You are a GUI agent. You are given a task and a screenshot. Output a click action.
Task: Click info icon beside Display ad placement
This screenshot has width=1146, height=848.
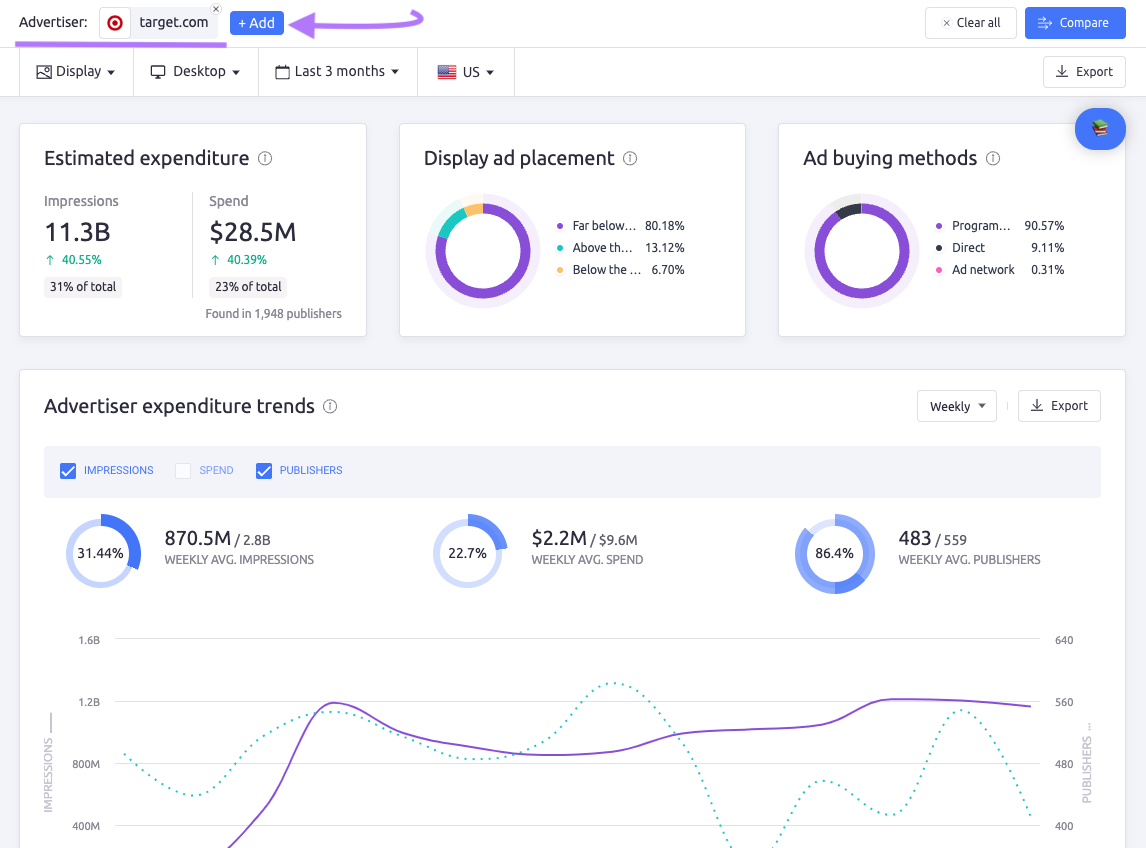point(630,159)
